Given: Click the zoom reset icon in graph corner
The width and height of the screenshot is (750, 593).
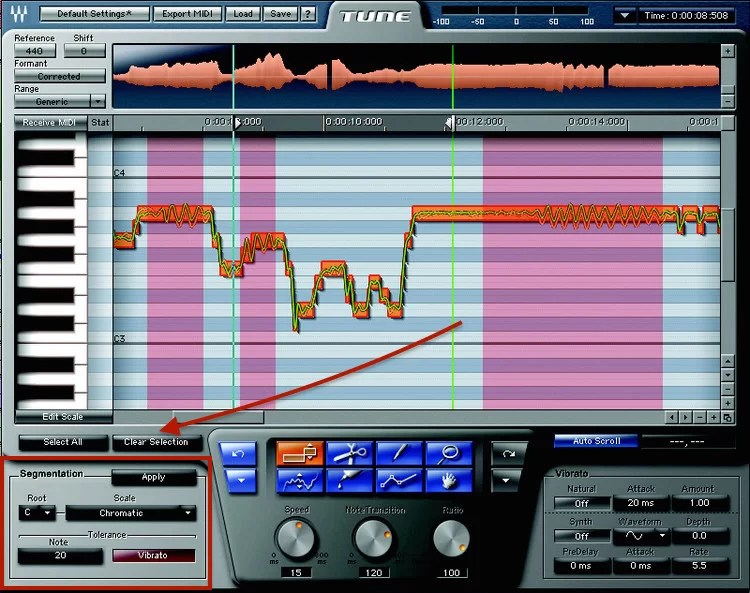Looking at the screenshot, I should point(728,417).
